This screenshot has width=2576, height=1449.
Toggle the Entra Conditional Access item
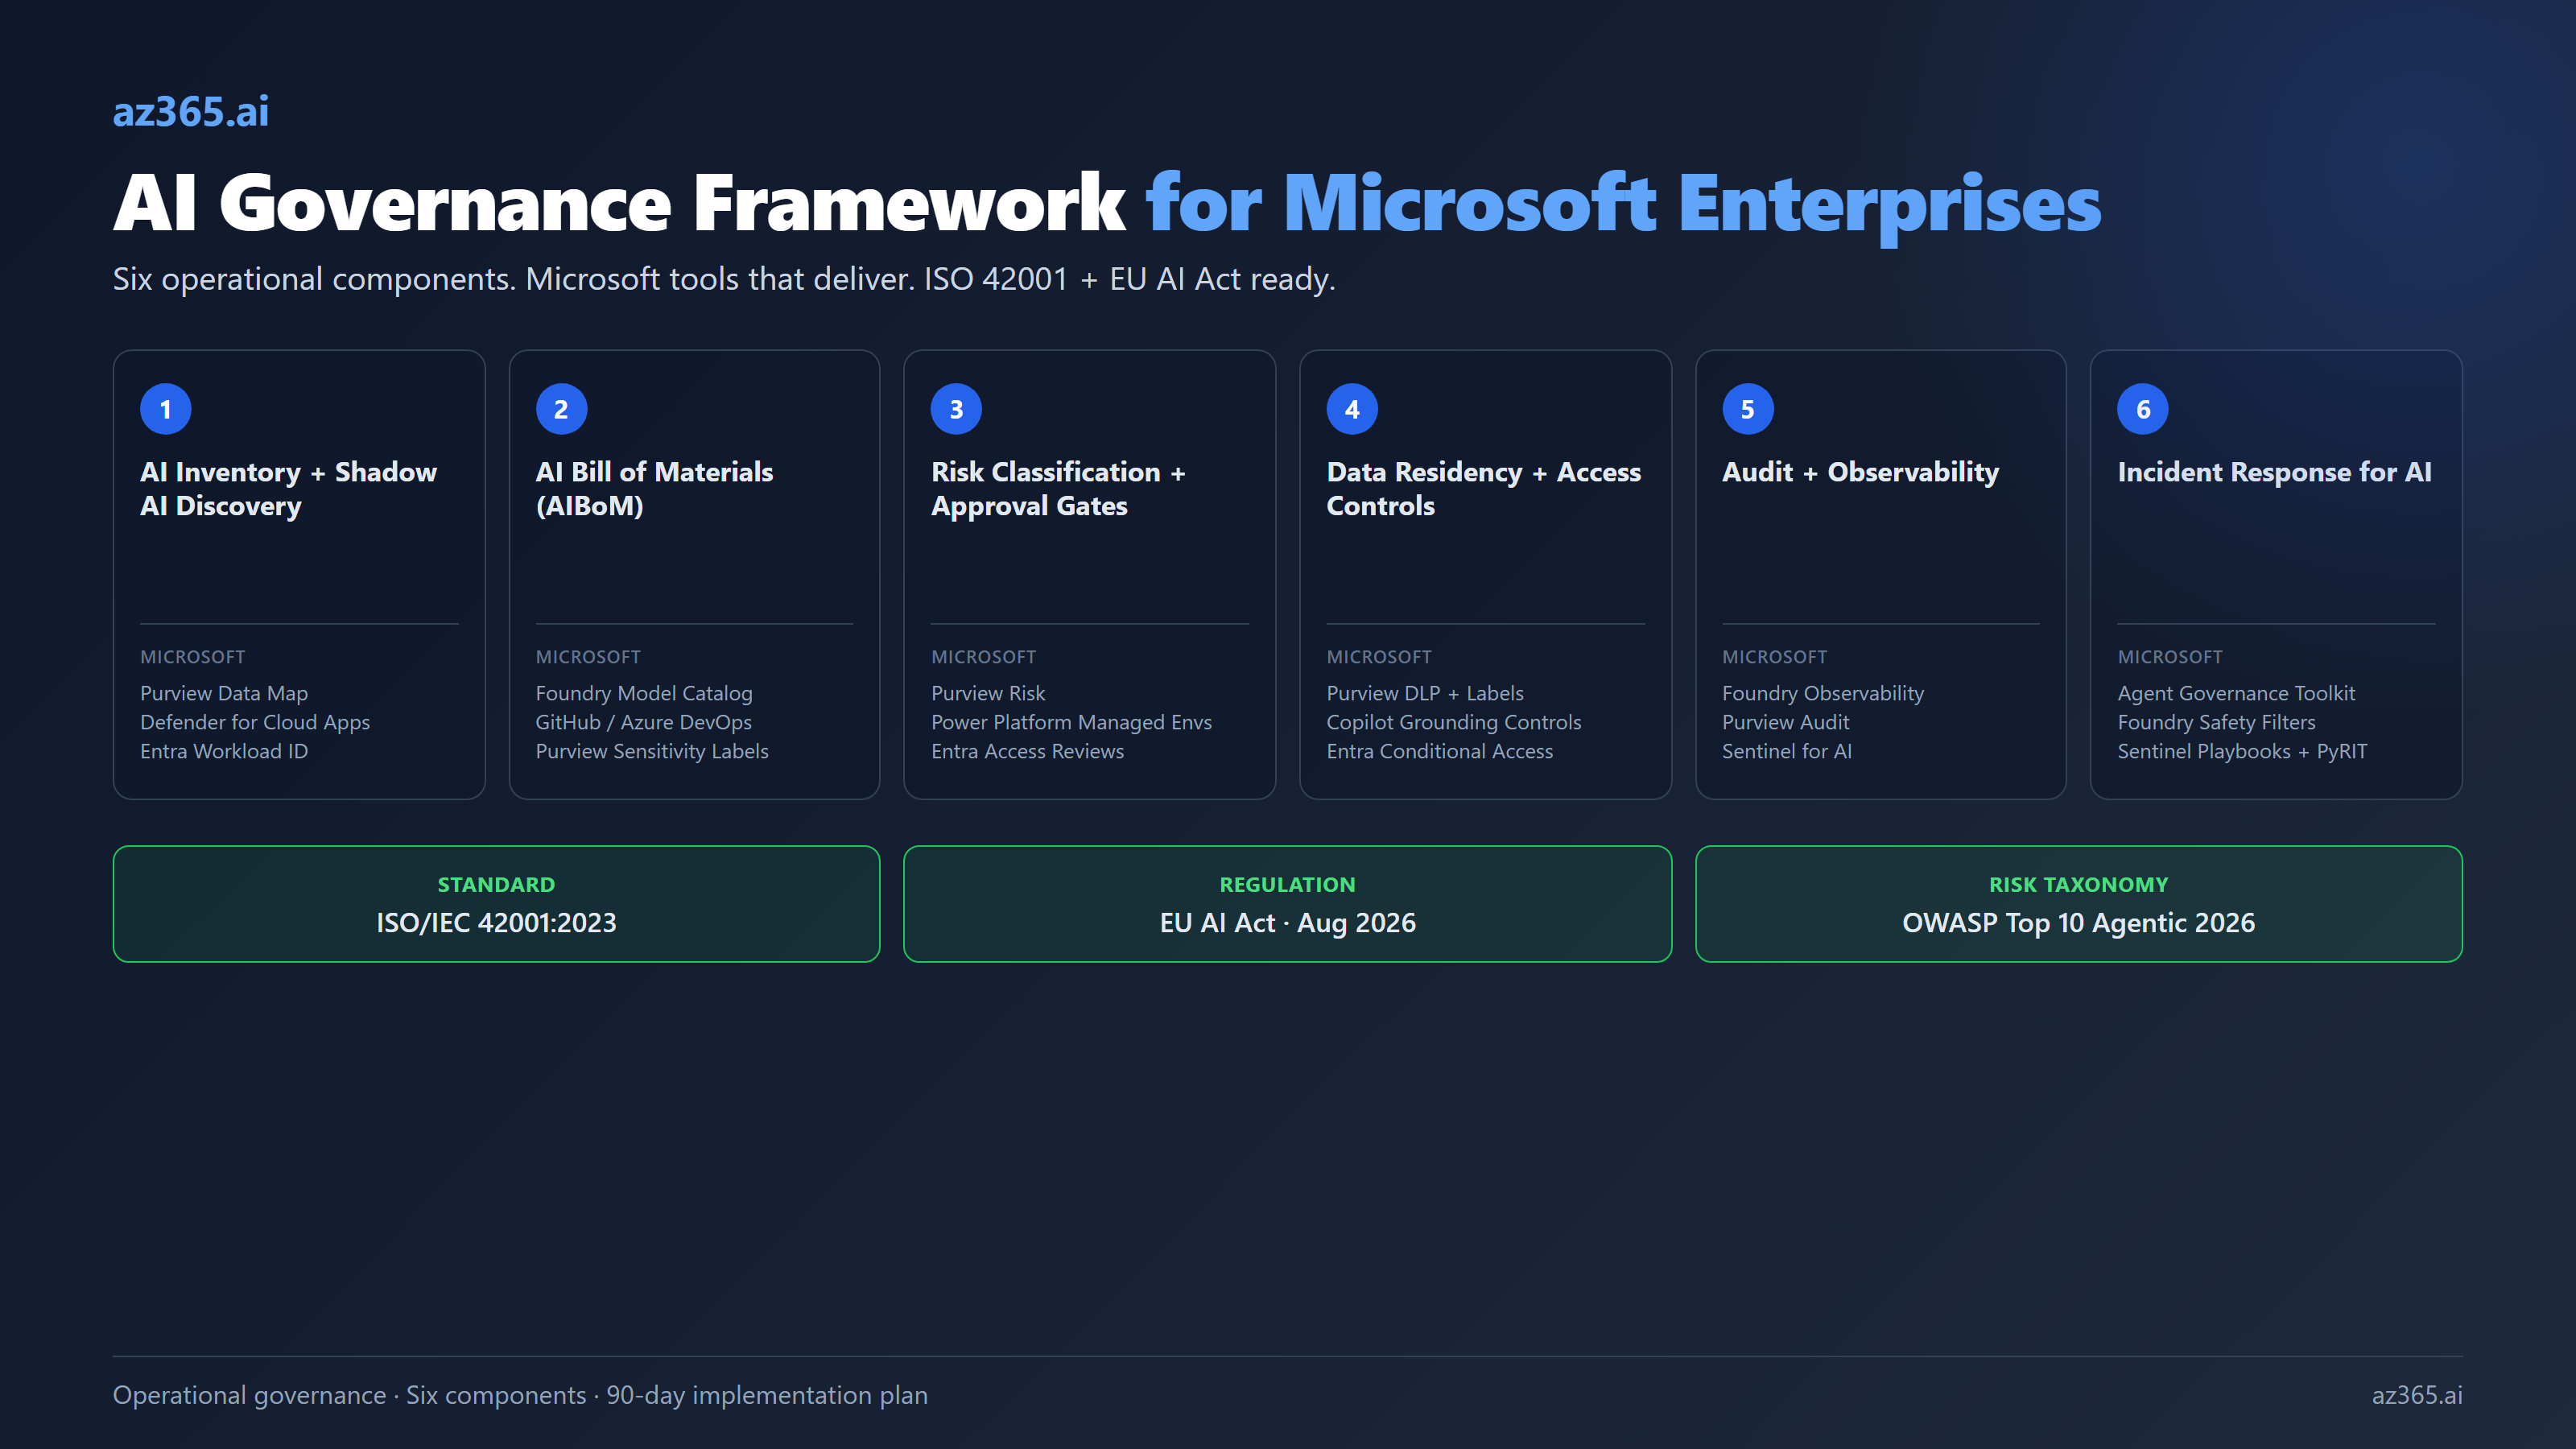1440,751
